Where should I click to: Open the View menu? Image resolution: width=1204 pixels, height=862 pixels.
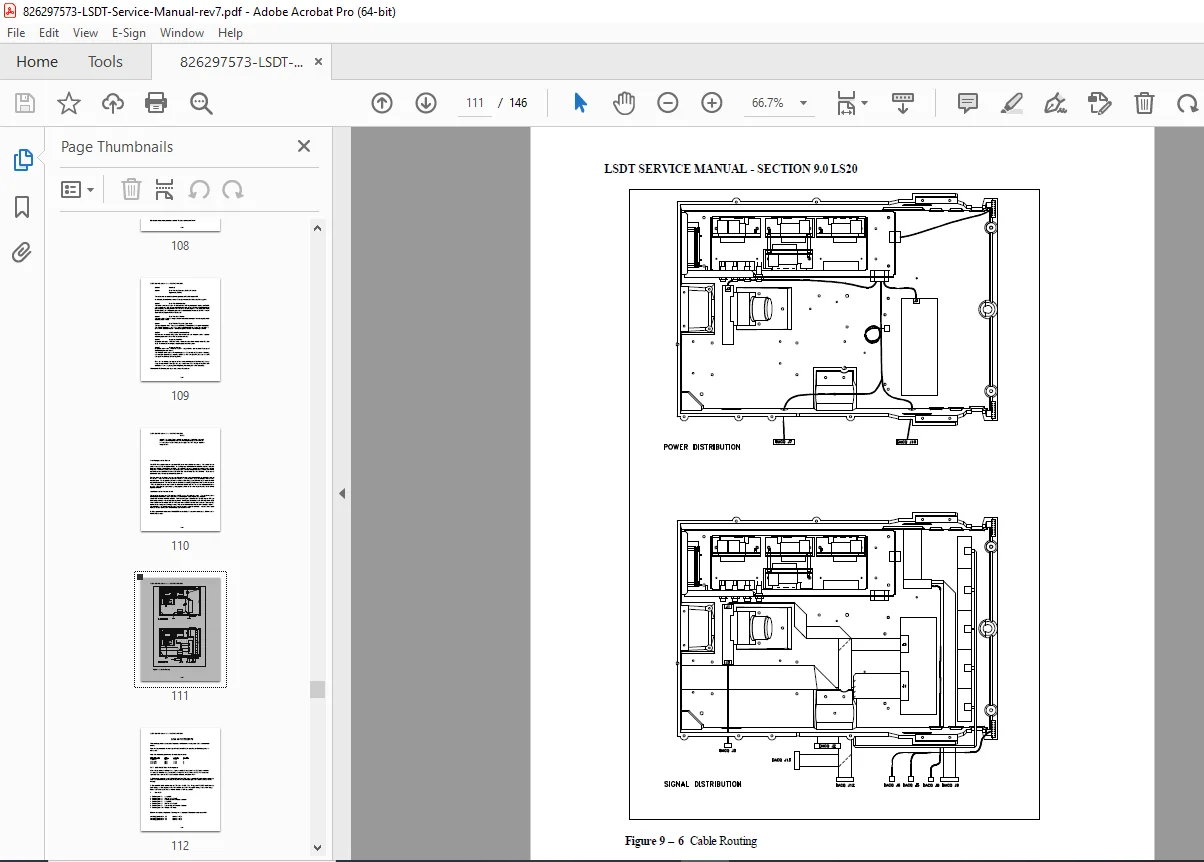85,33
